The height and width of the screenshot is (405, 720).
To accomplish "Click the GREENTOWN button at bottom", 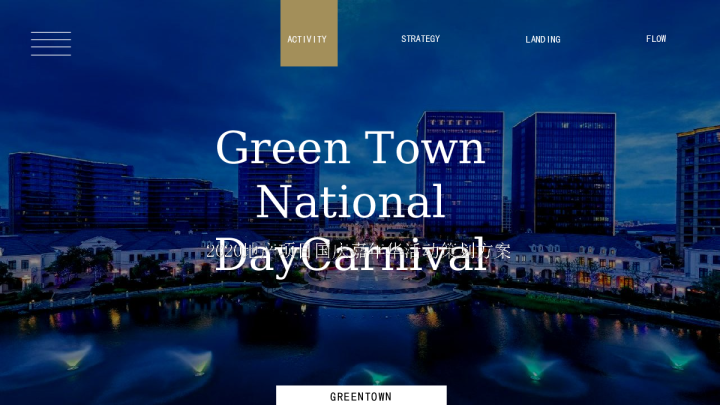I will click(x=361, y=396).
